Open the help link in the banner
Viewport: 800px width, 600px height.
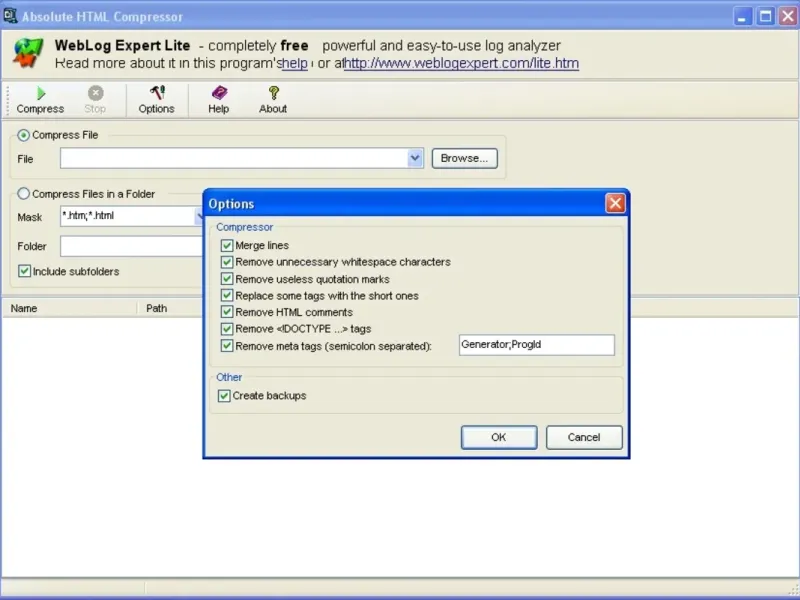[x=295, y=63]
